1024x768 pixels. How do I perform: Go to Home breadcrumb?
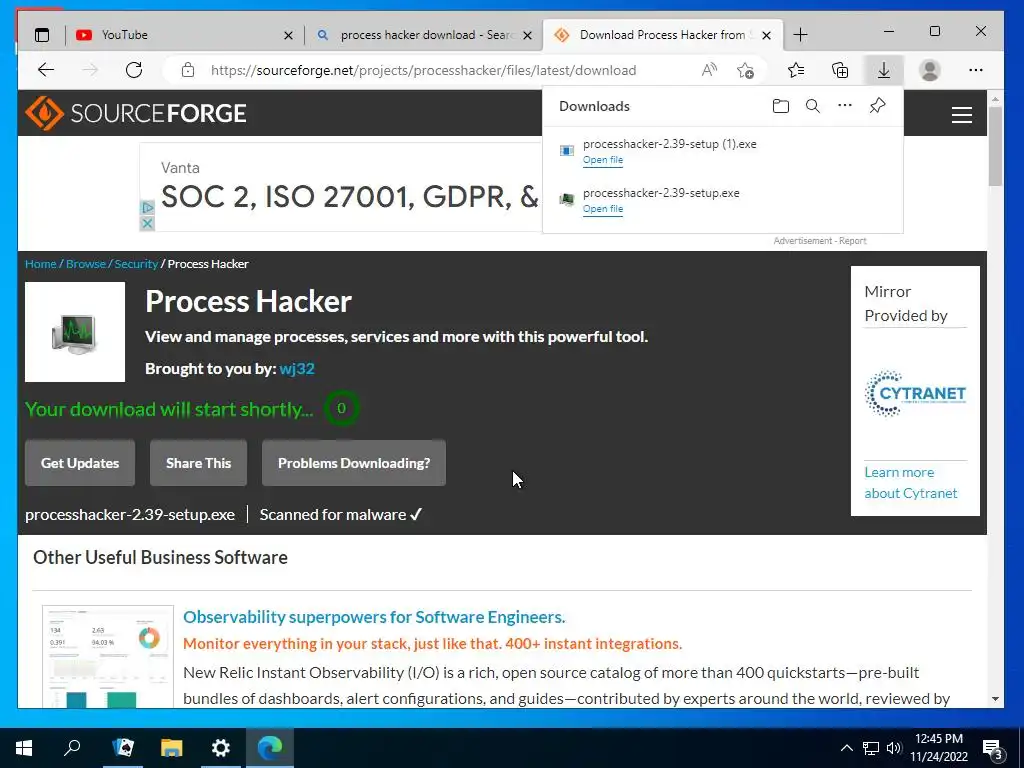pyautogui.click(x=40, y=264)
